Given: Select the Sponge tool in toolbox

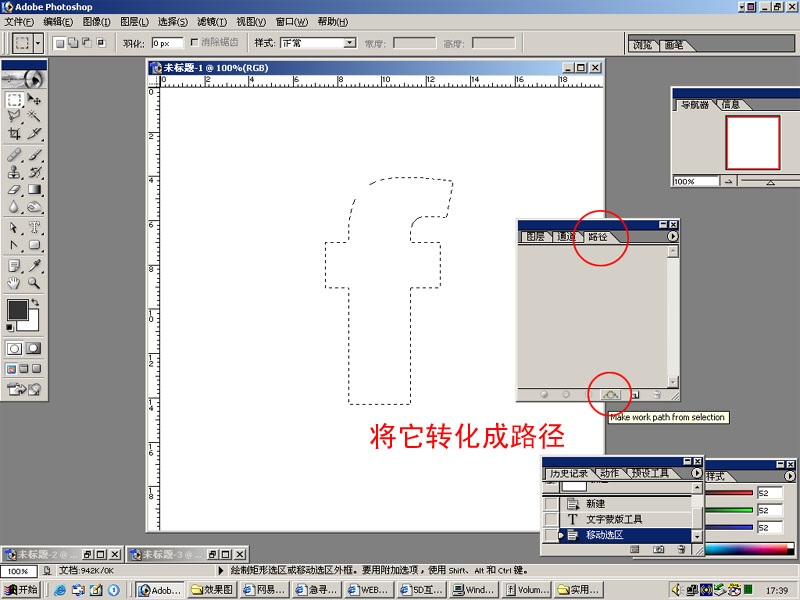Looking at the screenshot, I should click(x=34, y=207).
